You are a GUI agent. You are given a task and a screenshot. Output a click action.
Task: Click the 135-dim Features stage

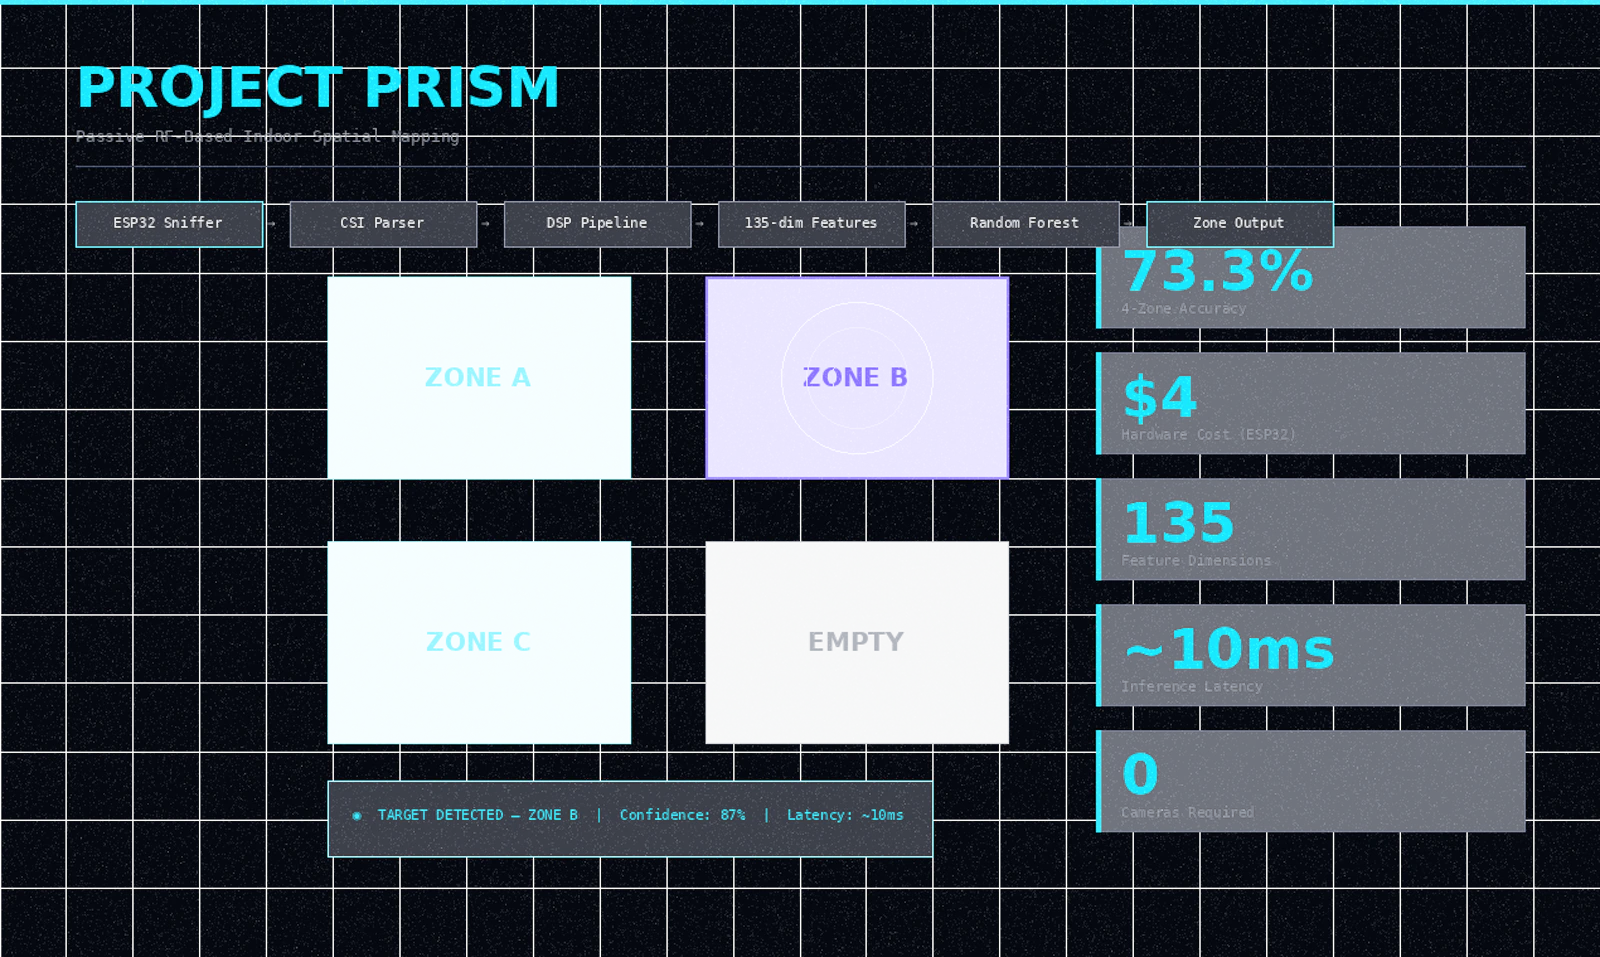811,224
